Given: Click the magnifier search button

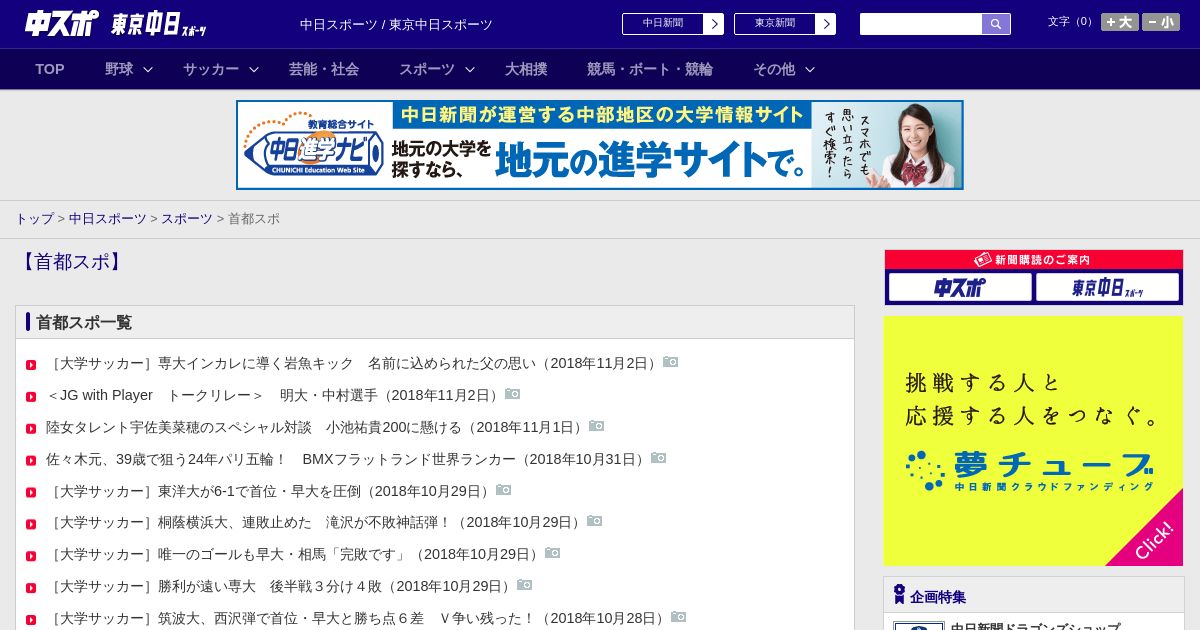Looking at the screenshot, I should pos(996,24).
